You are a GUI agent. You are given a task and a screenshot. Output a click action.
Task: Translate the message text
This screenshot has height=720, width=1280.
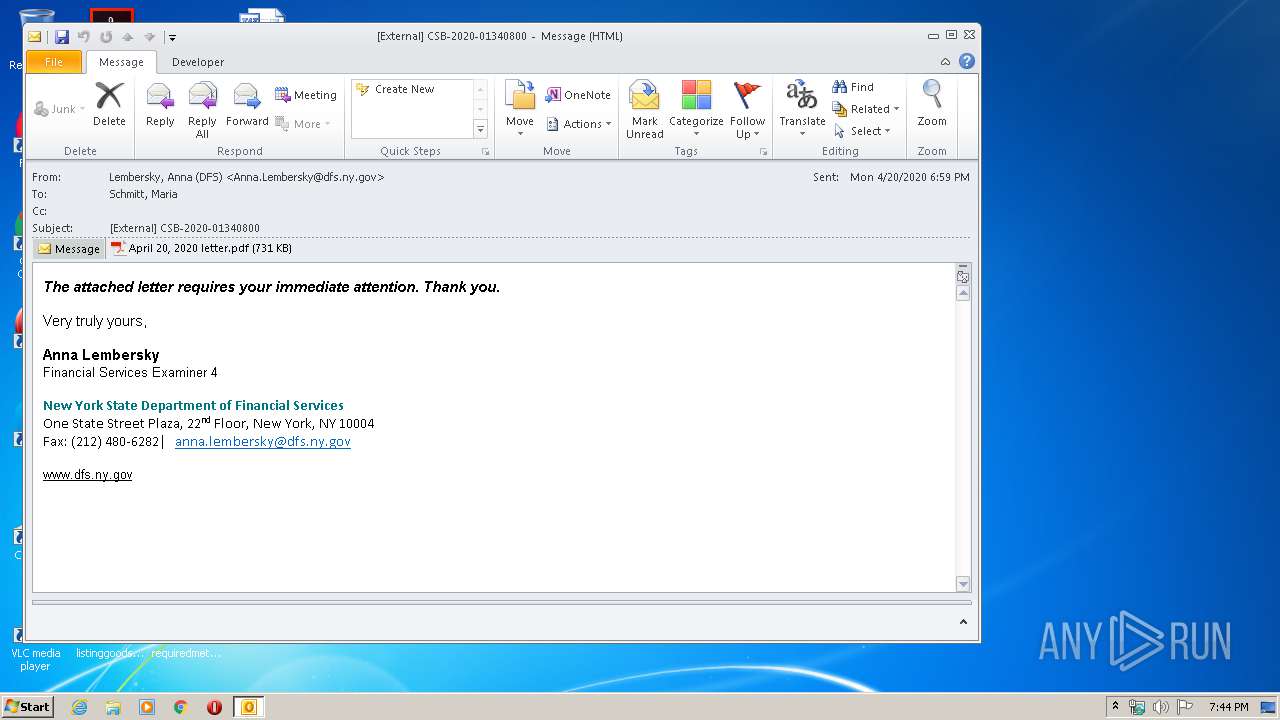[802, 110]
